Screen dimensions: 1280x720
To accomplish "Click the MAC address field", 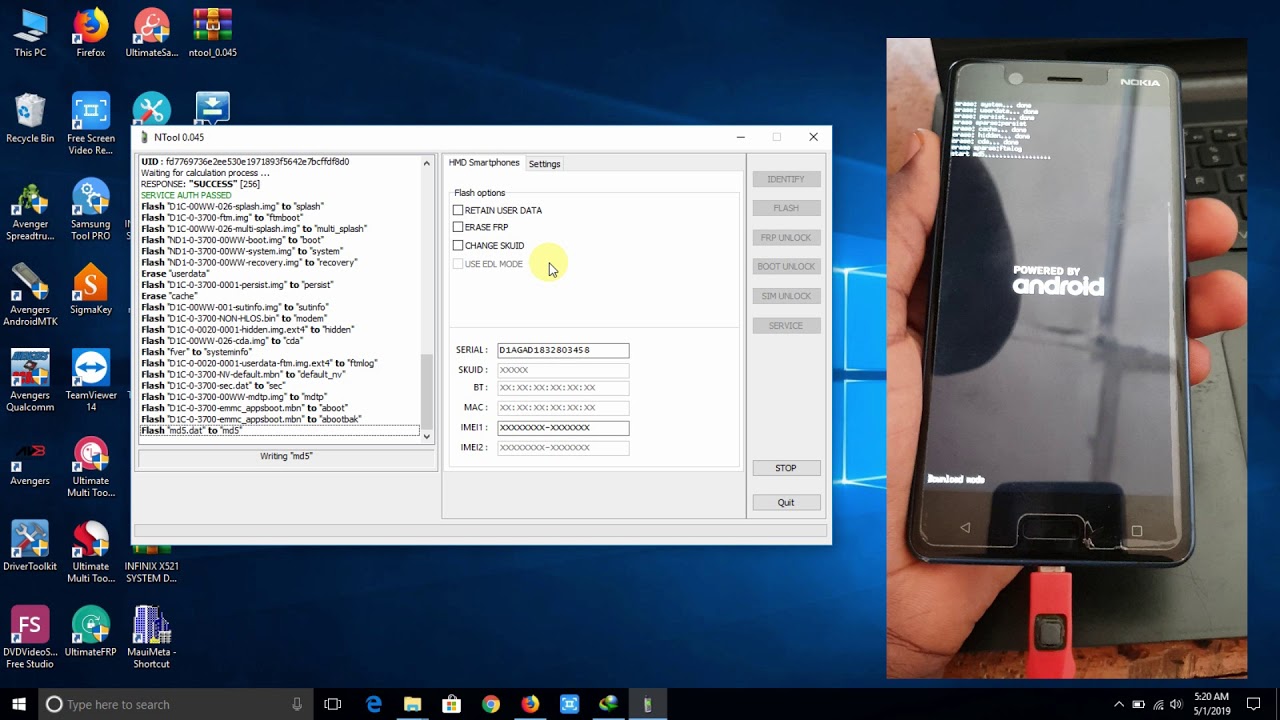I will click(x=563, y=408).
